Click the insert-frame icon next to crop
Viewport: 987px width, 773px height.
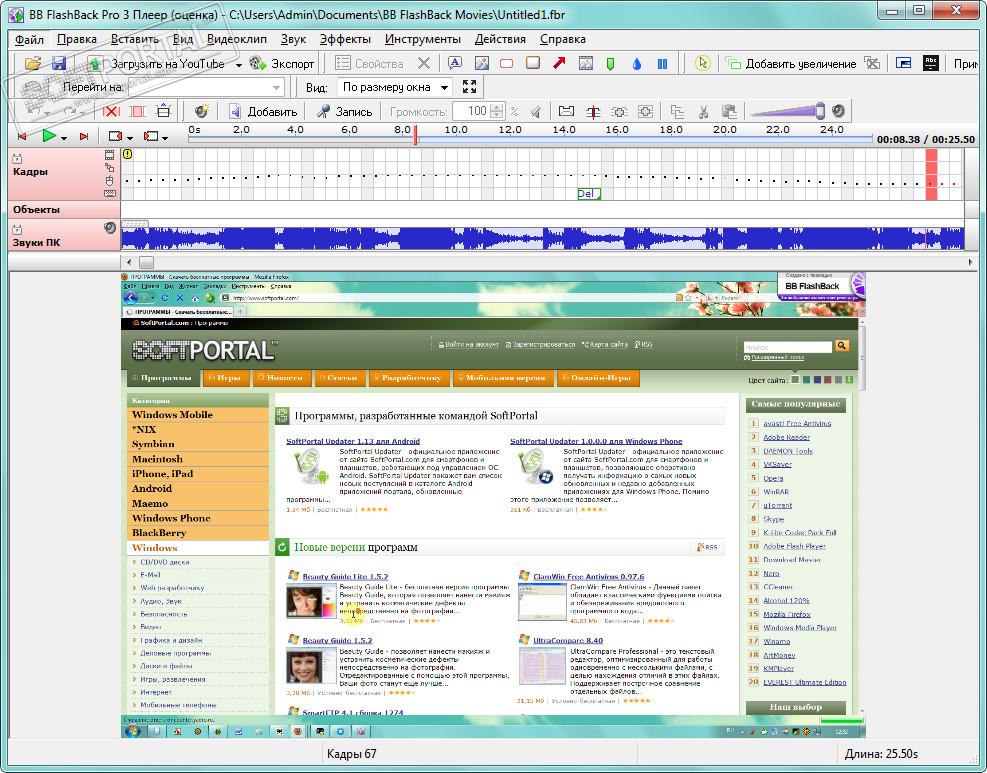(164, 111)
